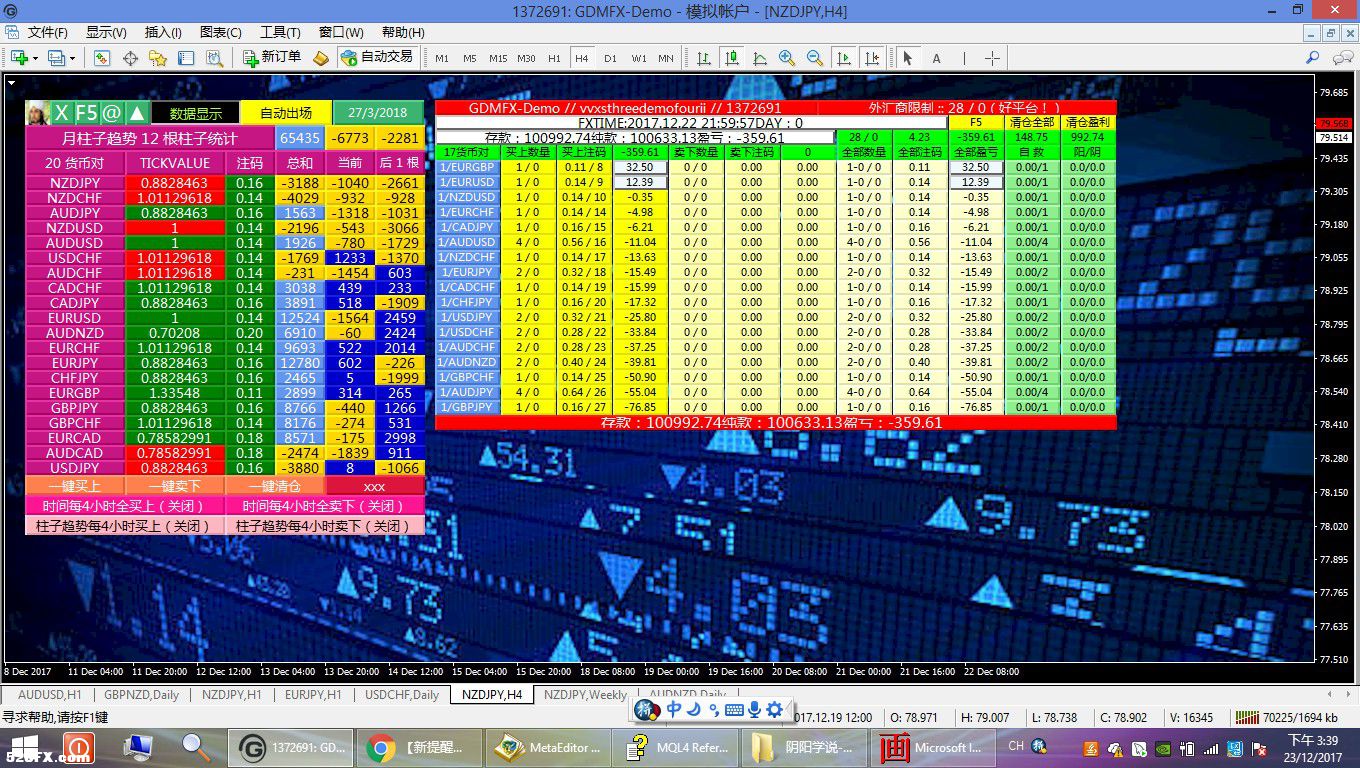The height and width of the screenshot is (768, 1360).
Task: Toggle the Terminal window icon
Action: pyautogui.click(x=186, y=58)
